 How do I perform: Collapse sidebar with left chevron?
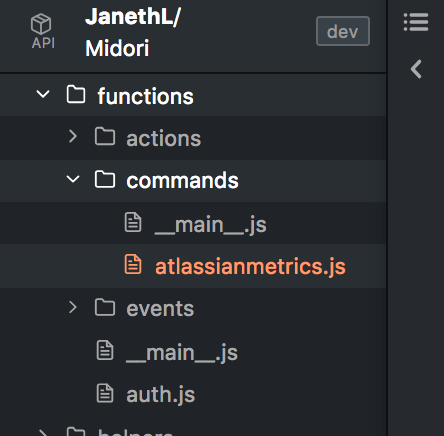[x=416, y=69]
